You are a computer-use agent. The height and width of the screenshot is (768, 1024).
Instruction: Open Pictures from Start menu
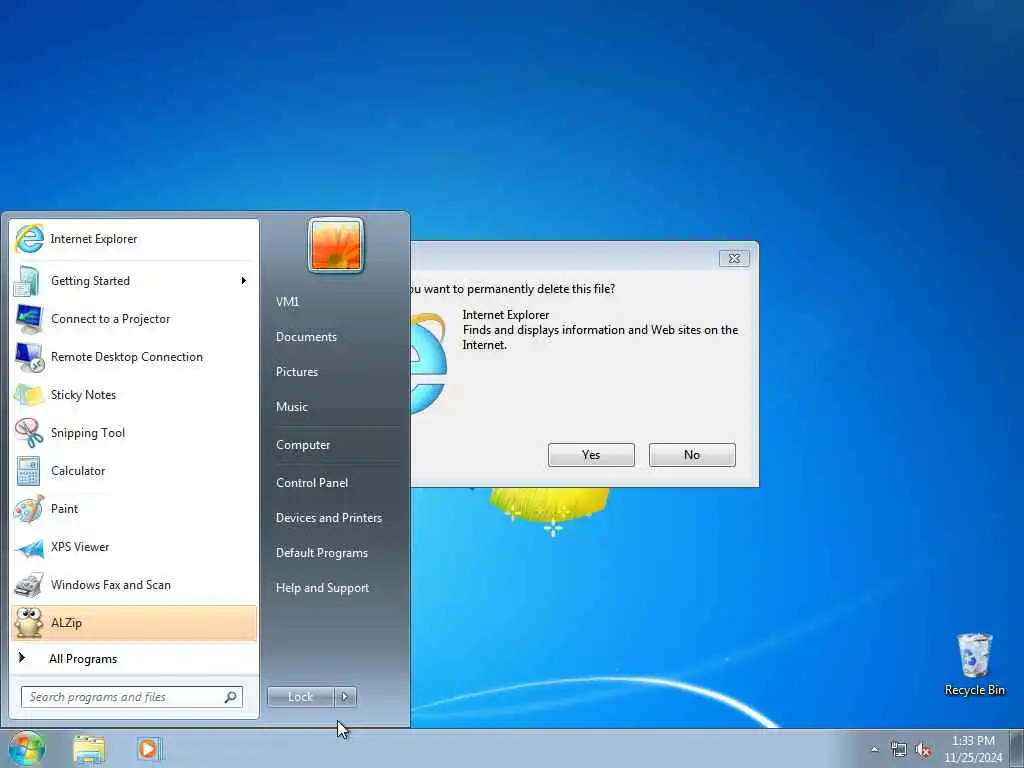(x=297, y=372)
